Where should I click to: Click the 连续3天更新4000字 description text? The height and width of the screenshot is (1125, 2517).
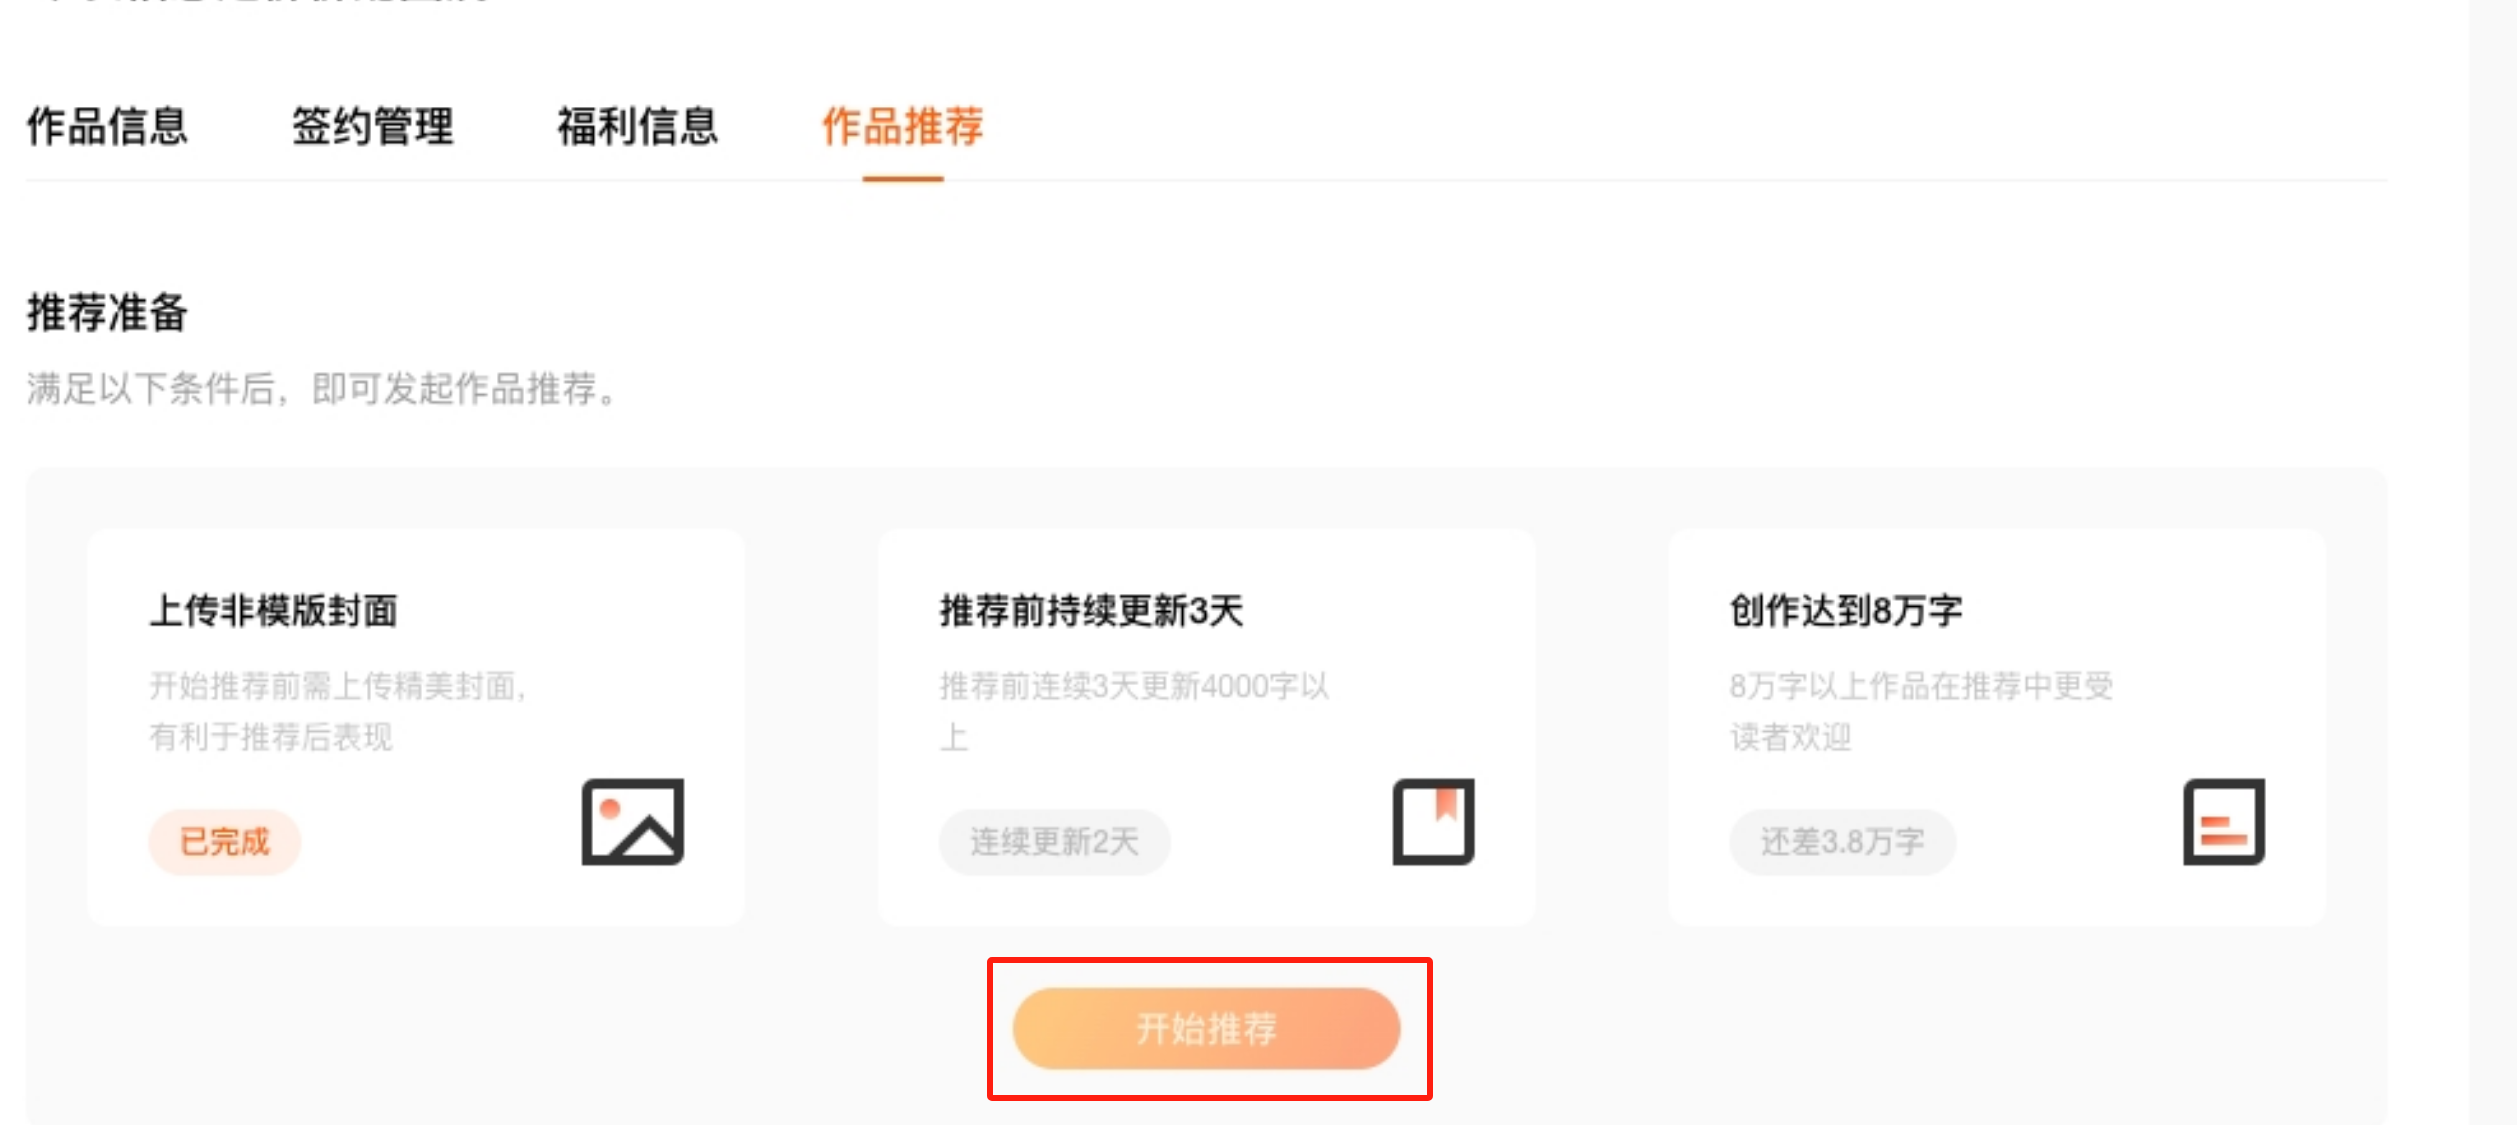(1133, 687)
